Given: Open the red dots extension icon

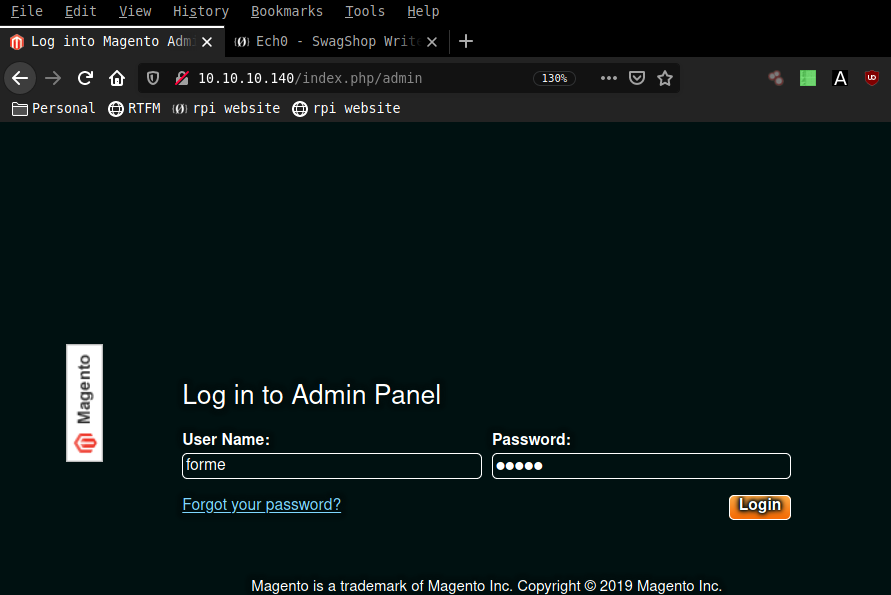Looking at the screenshot, I should 776,78.
